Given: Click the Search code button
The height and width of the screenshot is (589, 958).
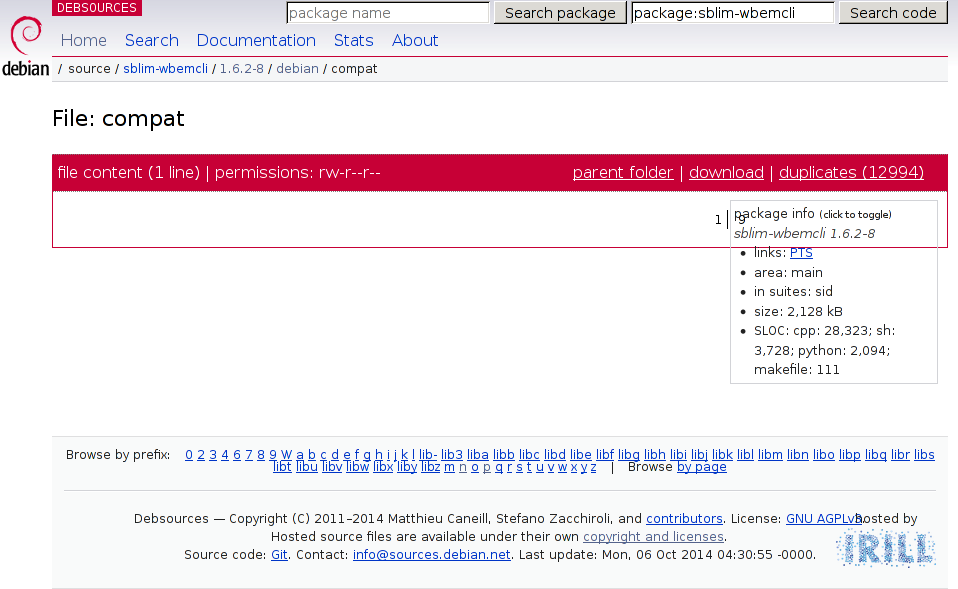Looking at the screenshot, I should click(x=893, y=13).
